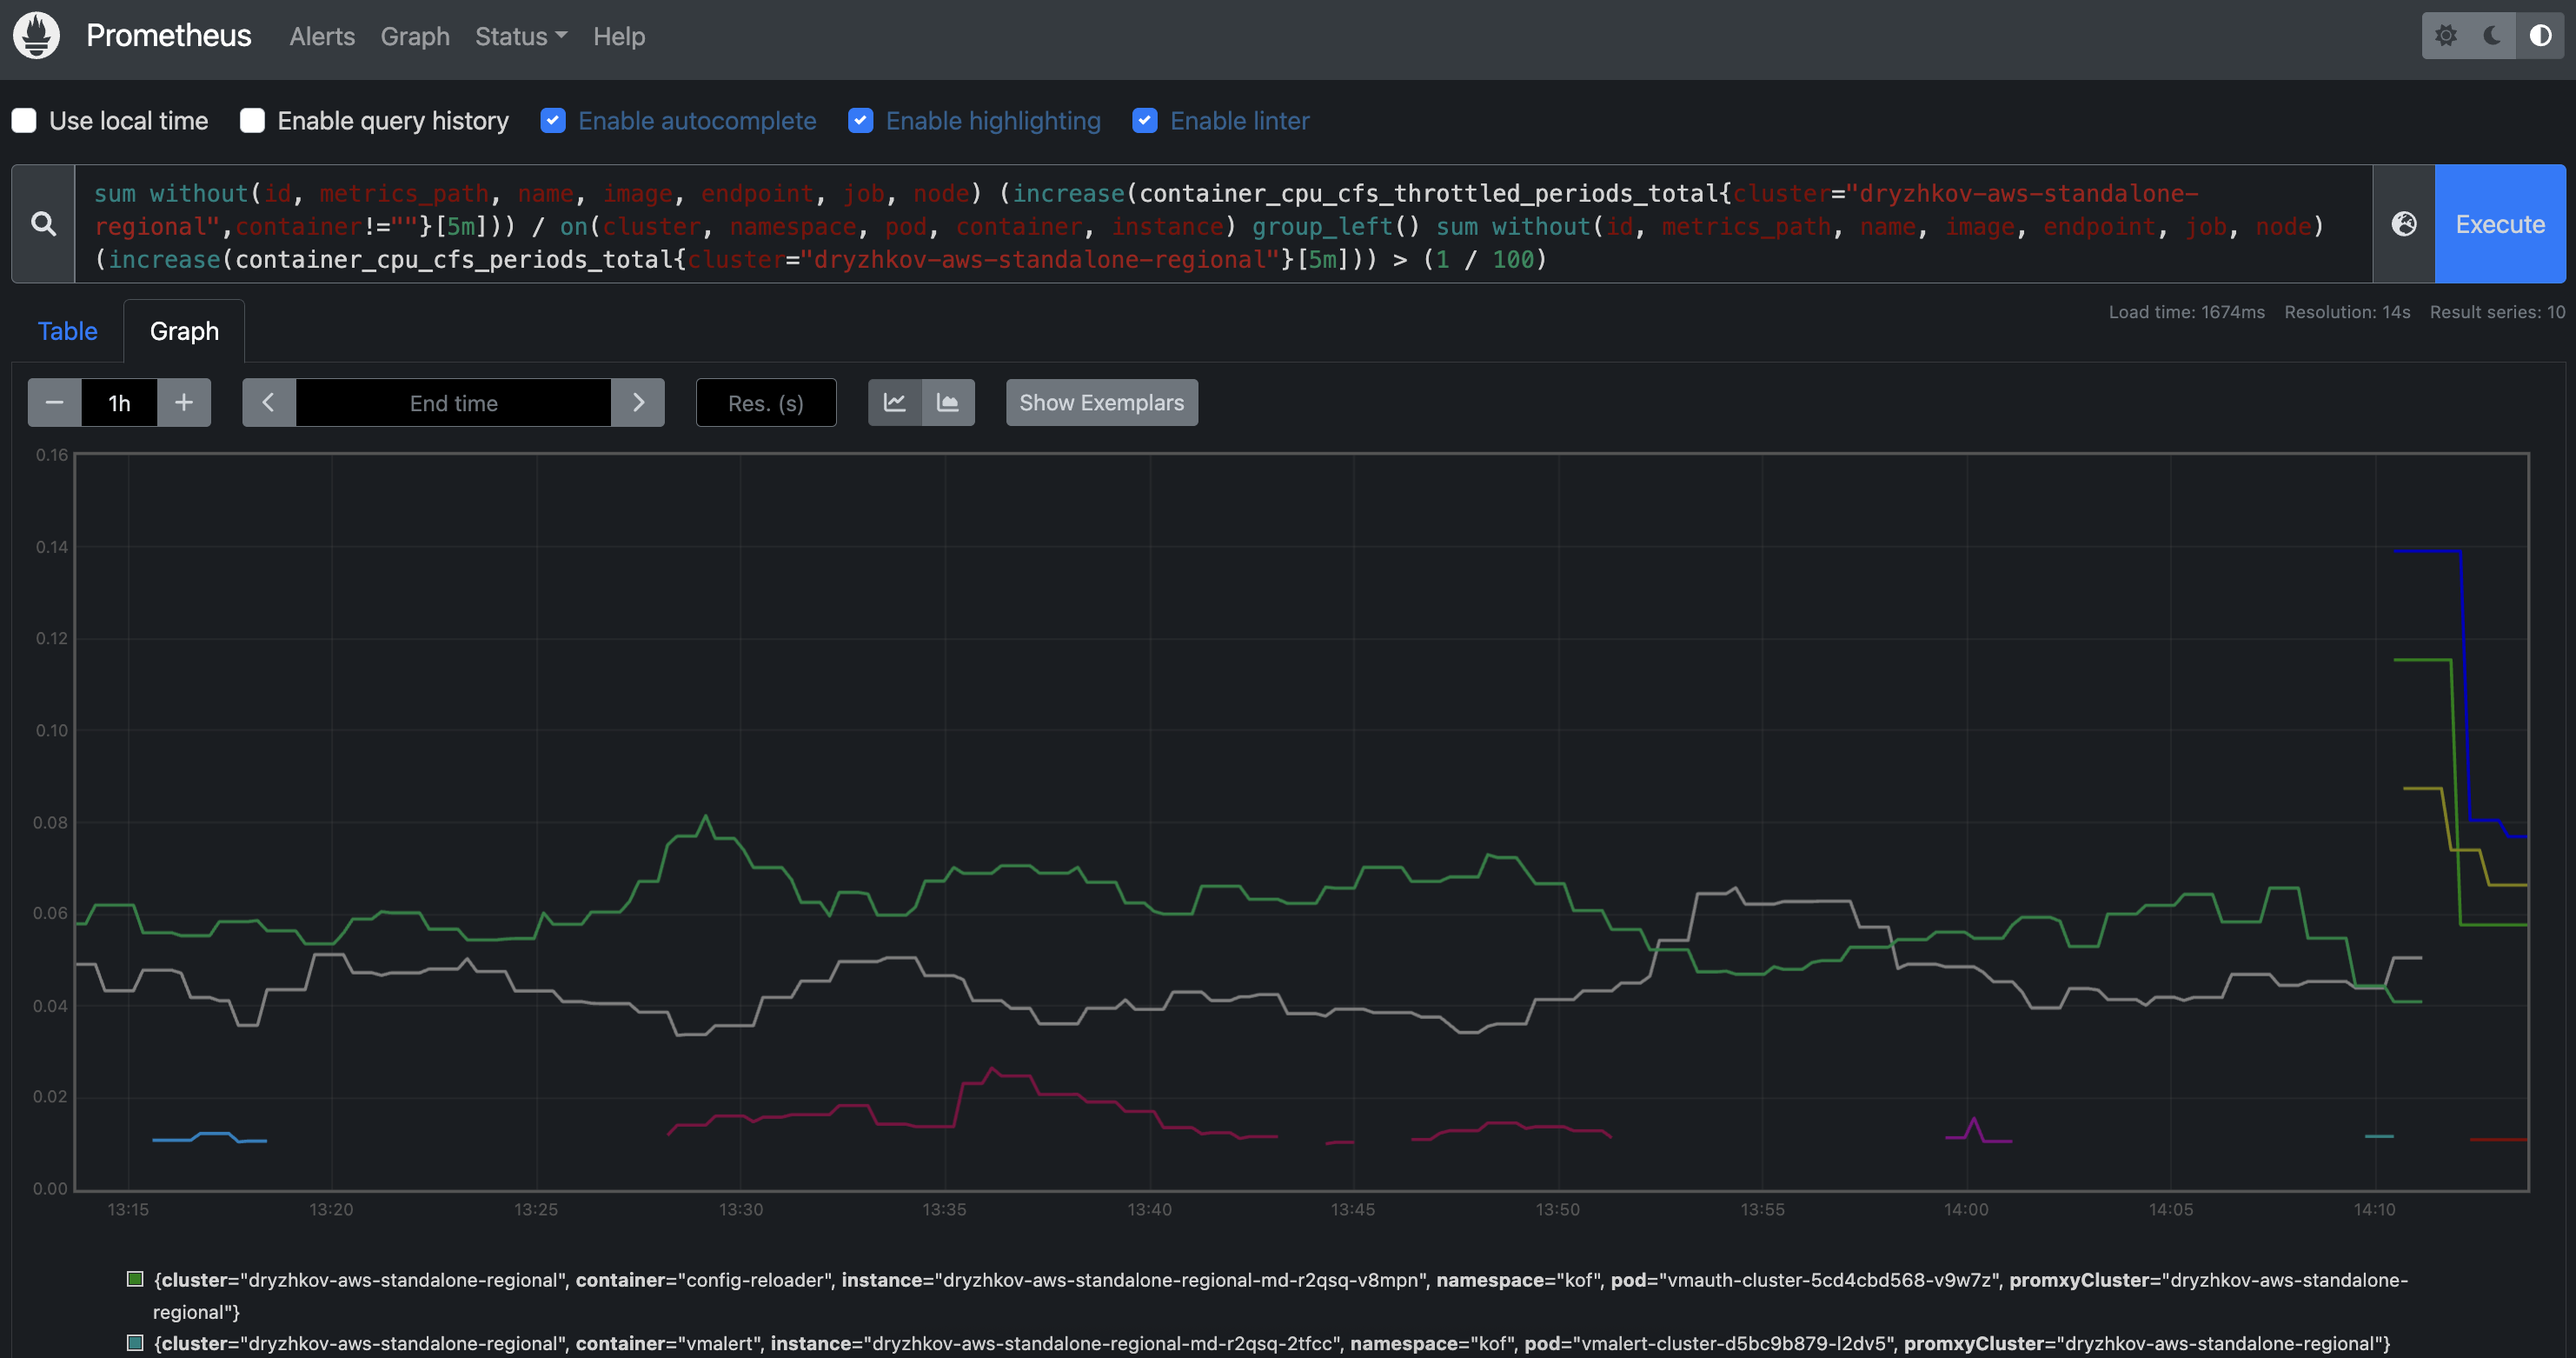Show unstacked line graph mode
The height and width of the screenshot is (1358, 2576).
pyautogui.click(x=895, y=403)
